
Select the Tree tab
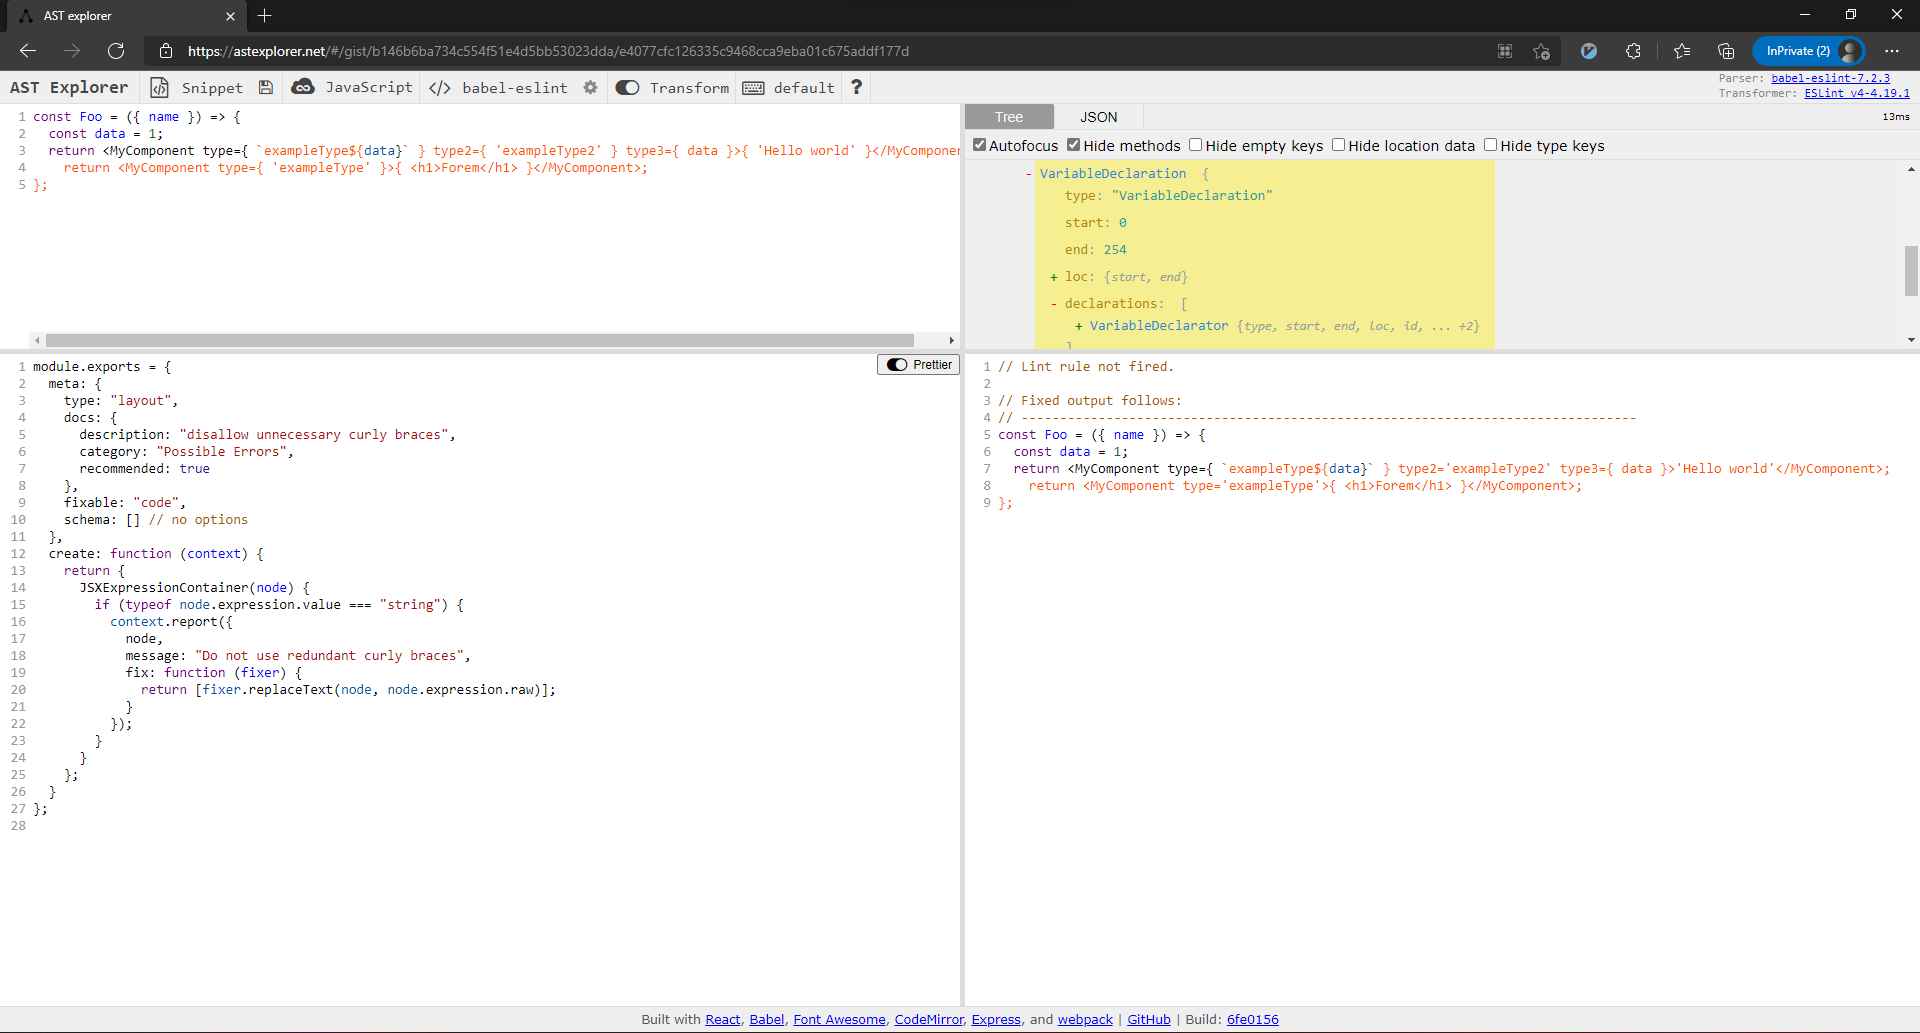coord(1009,117)
